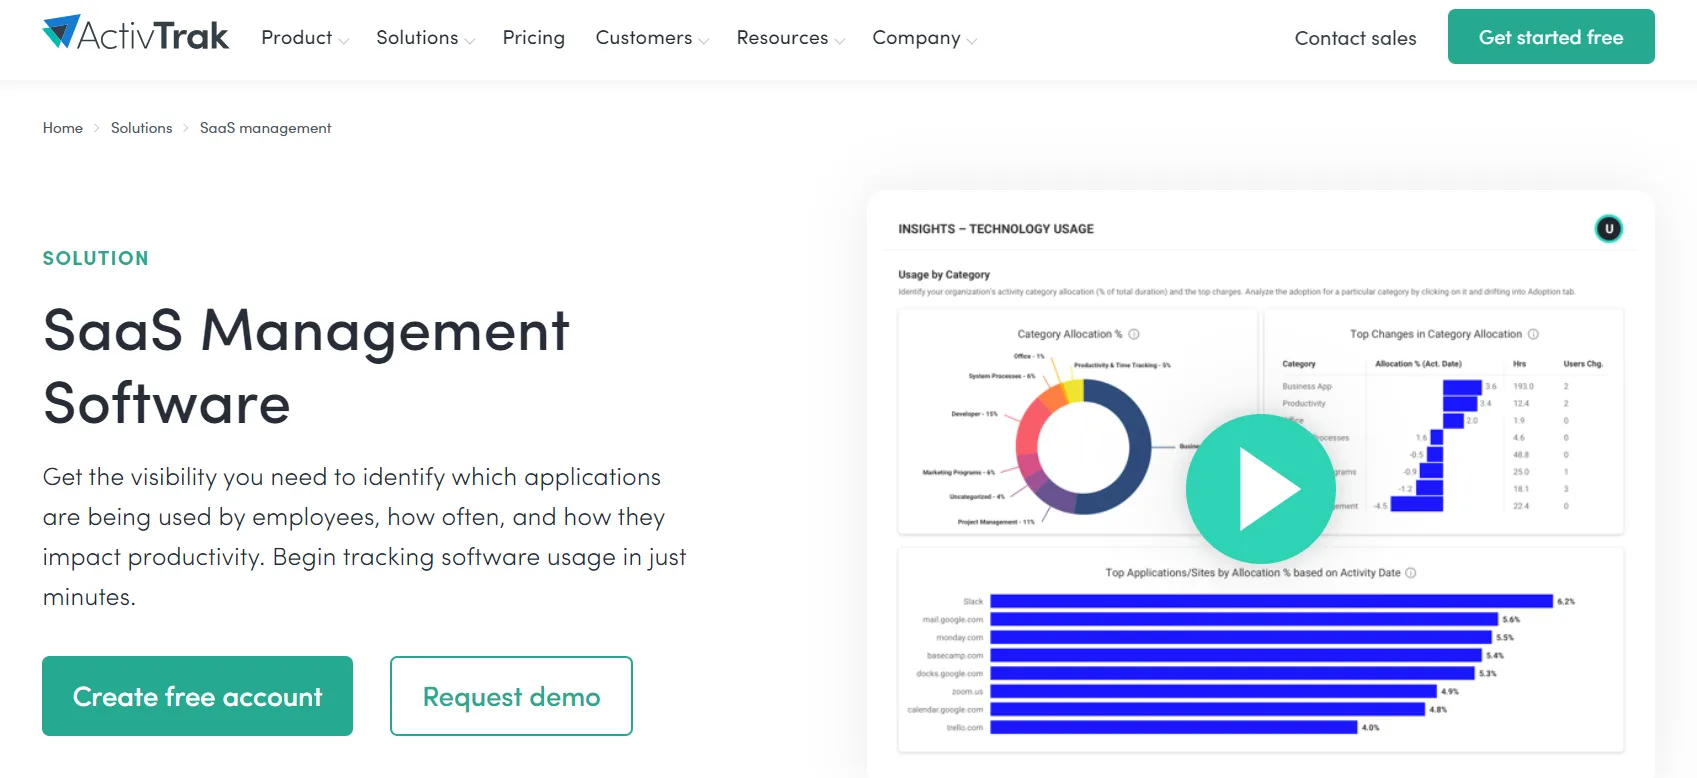Go to Solutions breadcrumb
The image size is (1697, 778).
(141, 128)
